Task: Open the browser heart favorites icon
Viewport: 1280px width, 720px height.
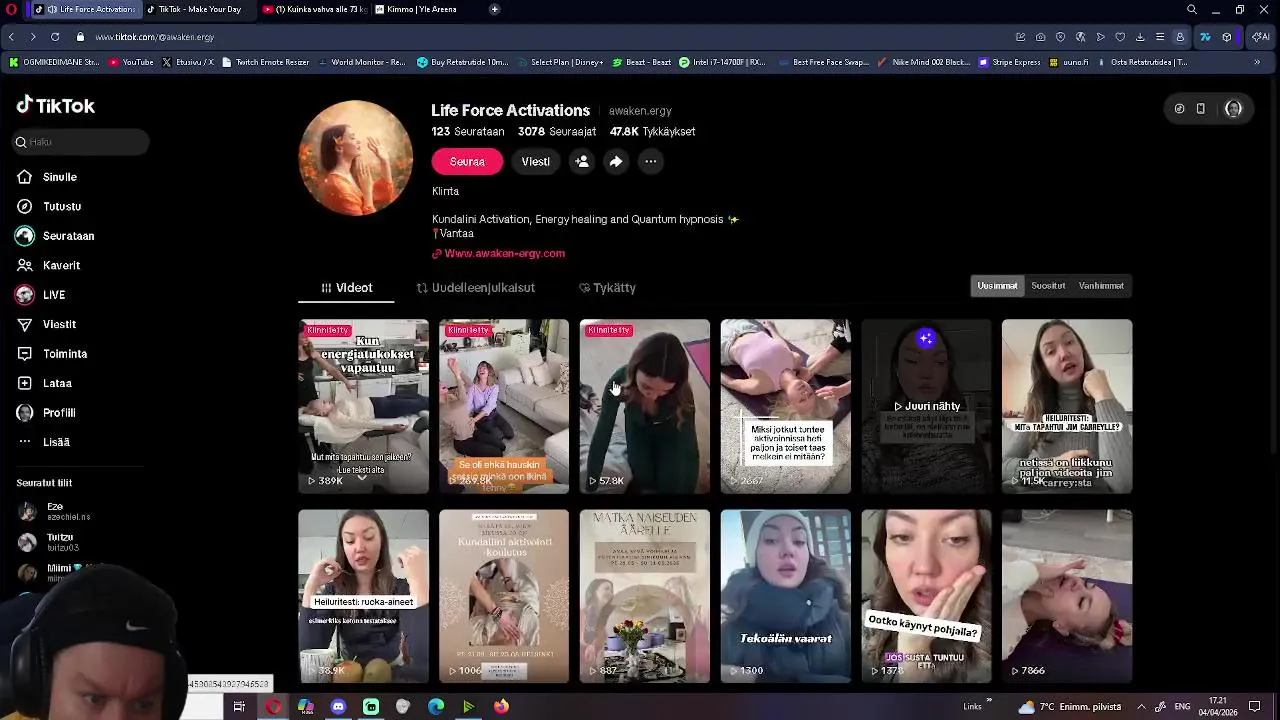Action: (x=1120, y=37)
